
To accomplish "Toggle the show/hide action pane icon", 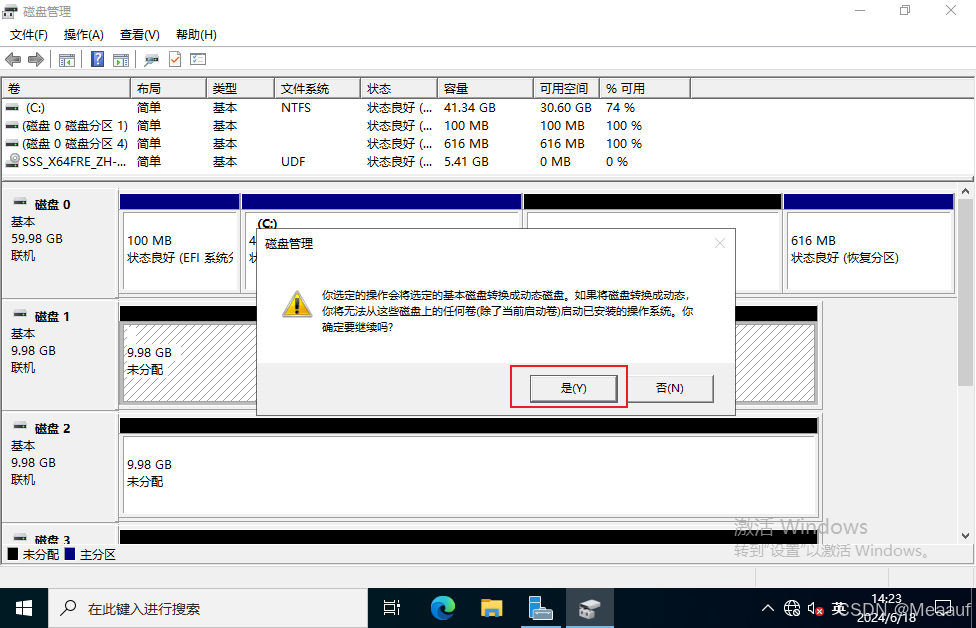I will [121, 60].
